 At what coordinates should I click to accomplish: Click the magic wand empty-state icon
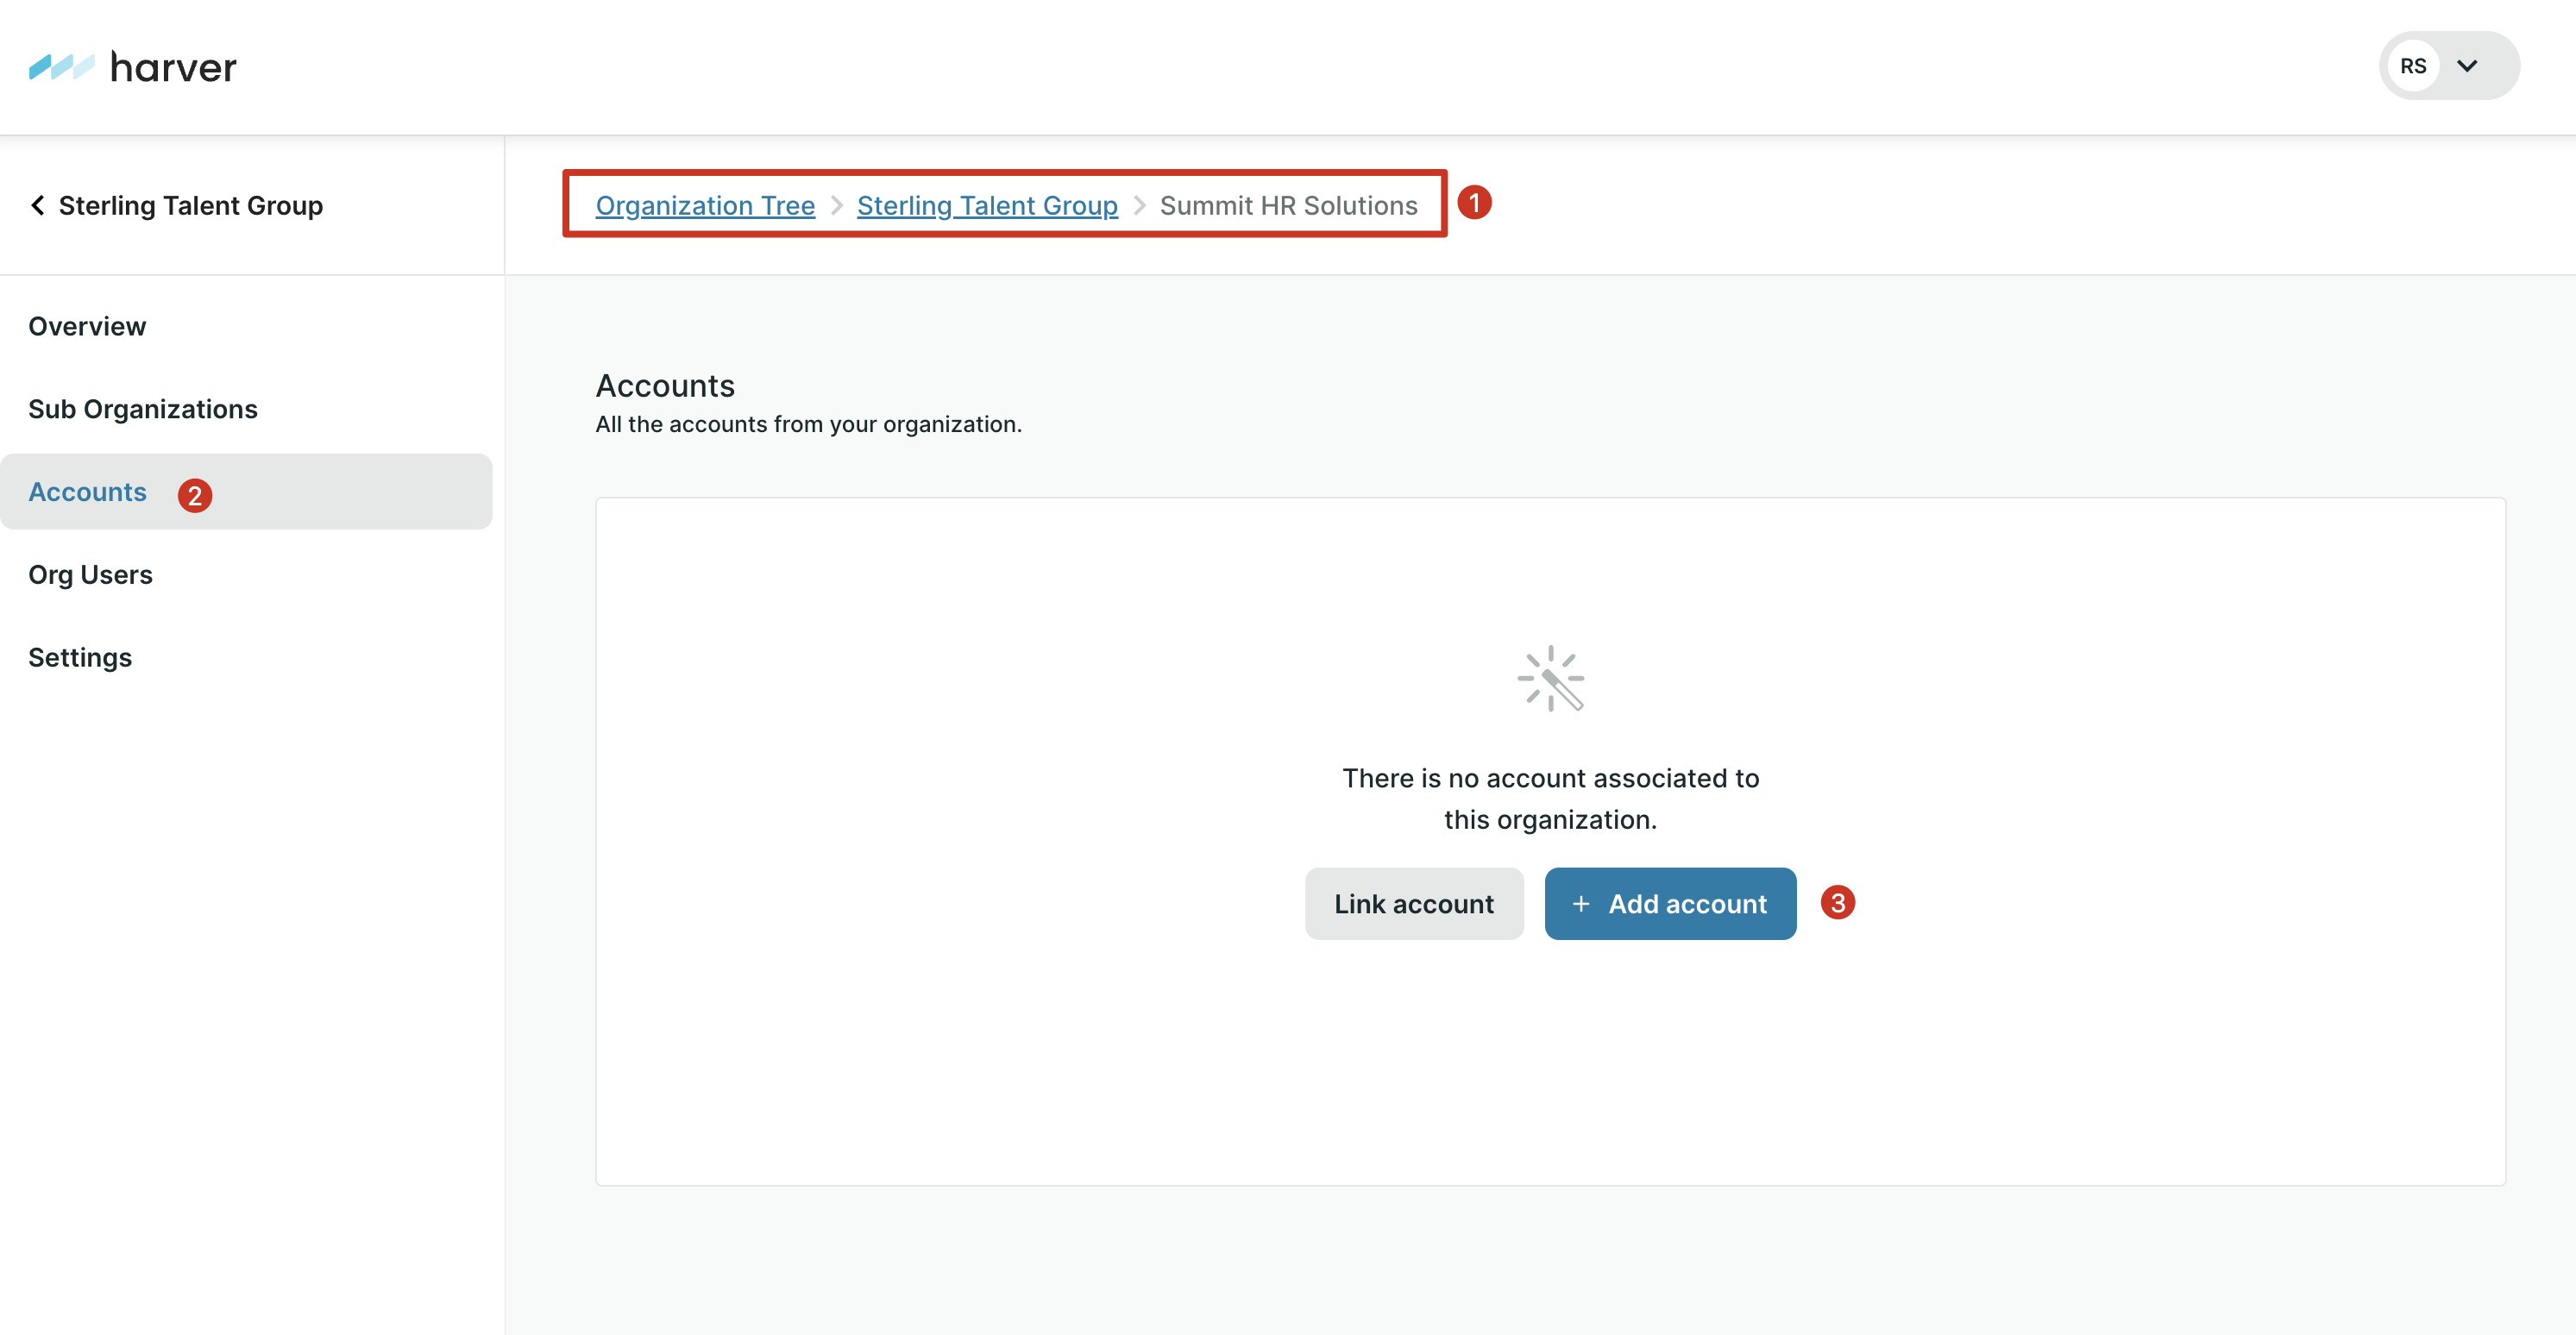click(x=1550, y=678)
